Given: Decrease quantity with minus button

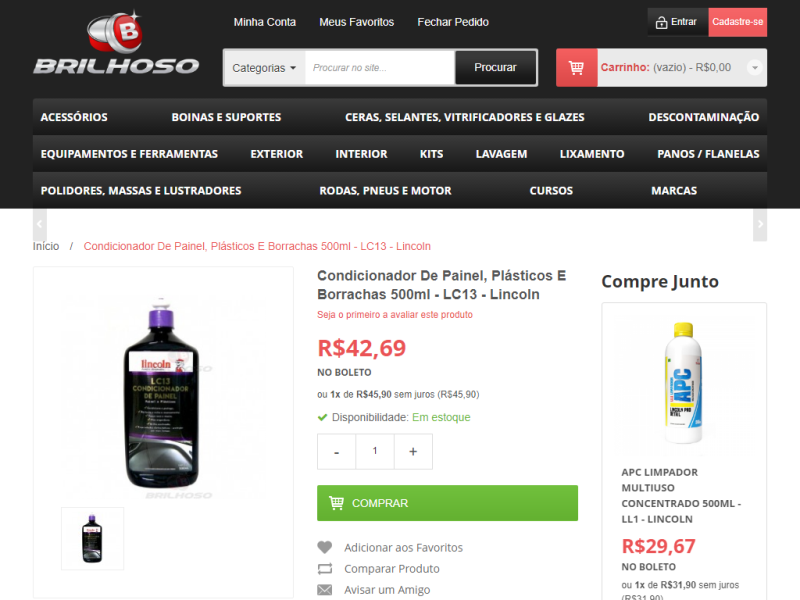Looking at the screenshot, I should [336, 452].
